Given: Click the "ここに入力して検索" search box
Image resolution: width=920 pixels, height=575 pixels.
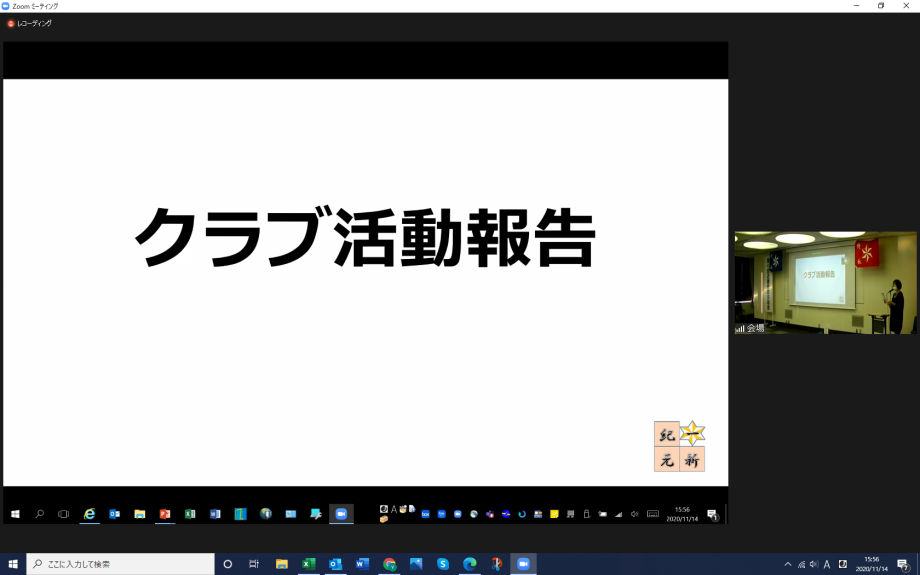Looking at the screenshot, I should tap(120, 564).
